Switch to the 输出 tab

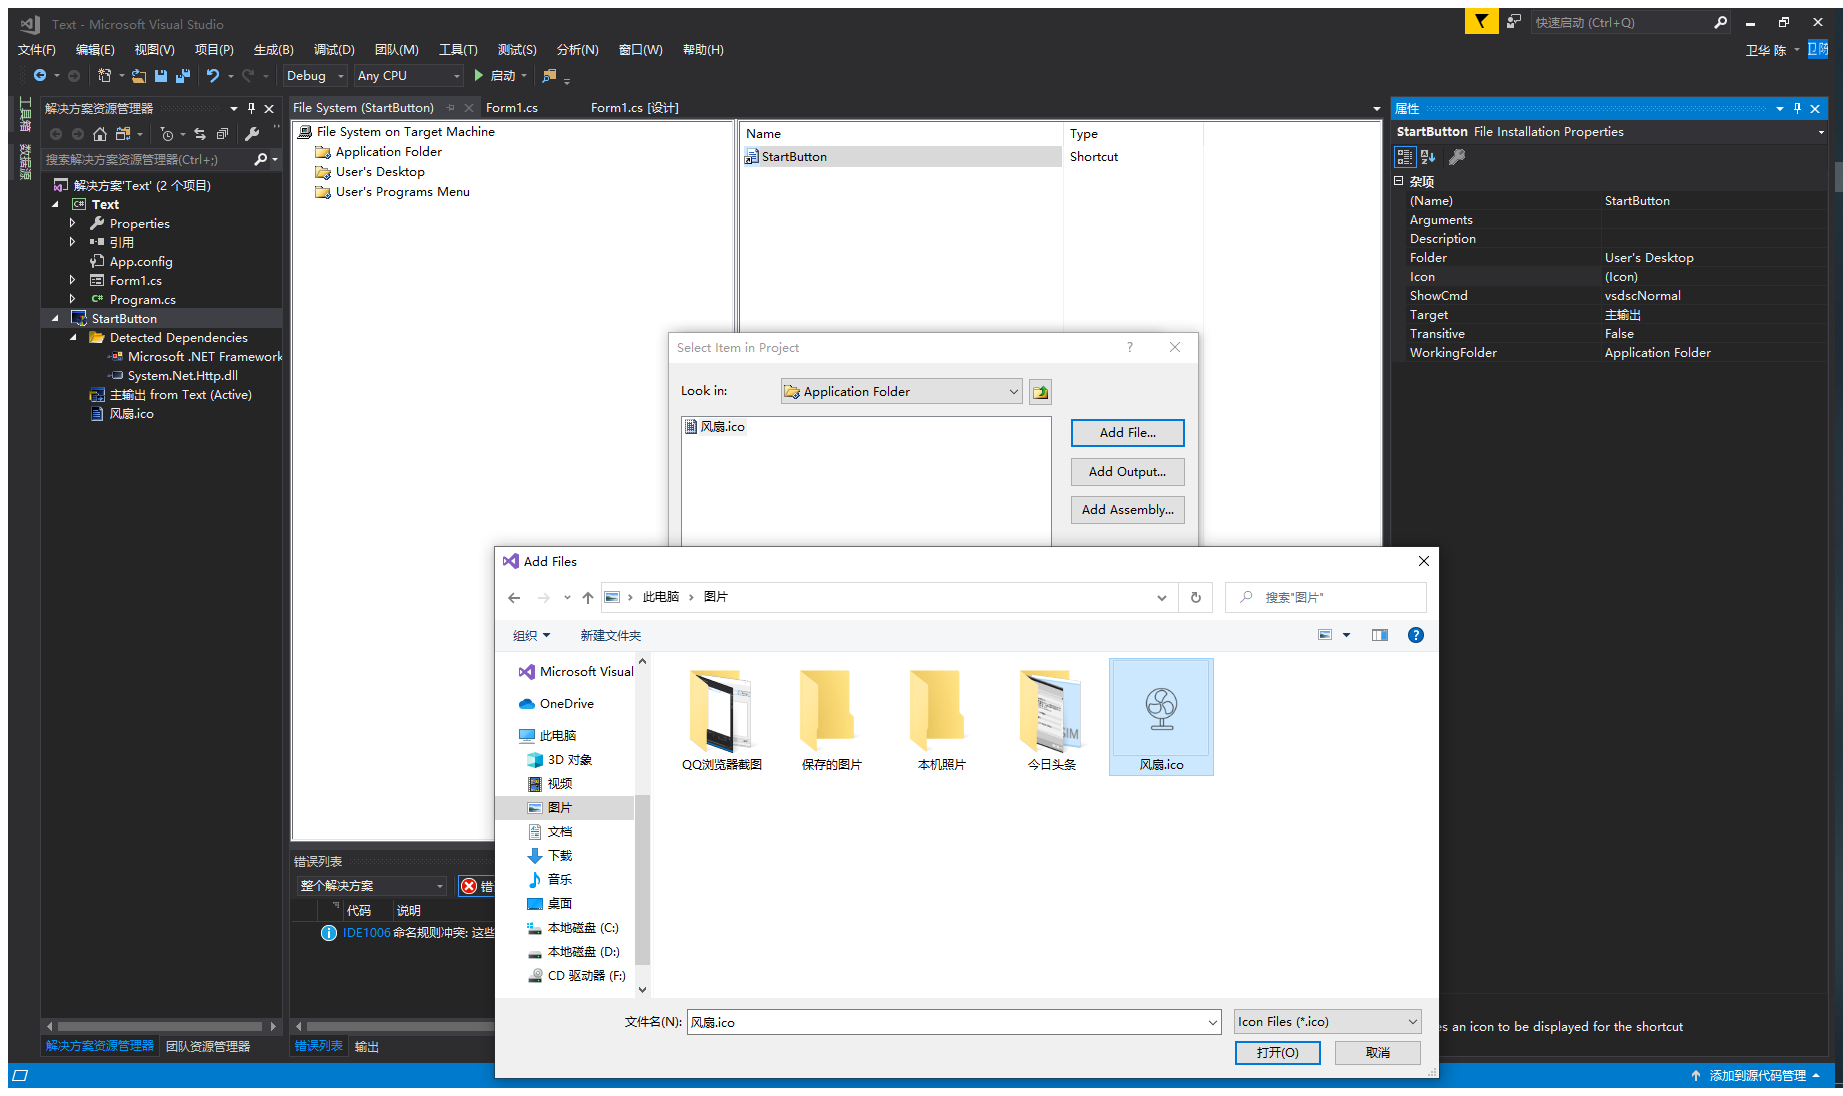[367, 1046]
